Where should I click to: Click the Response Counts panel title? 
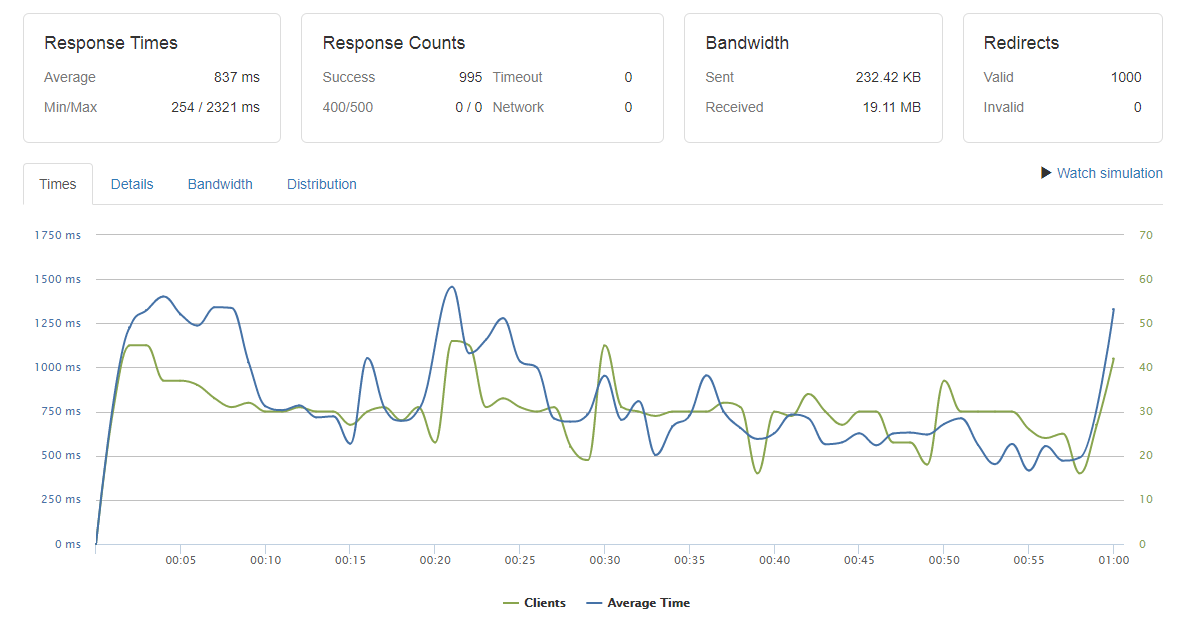(393, 43)
